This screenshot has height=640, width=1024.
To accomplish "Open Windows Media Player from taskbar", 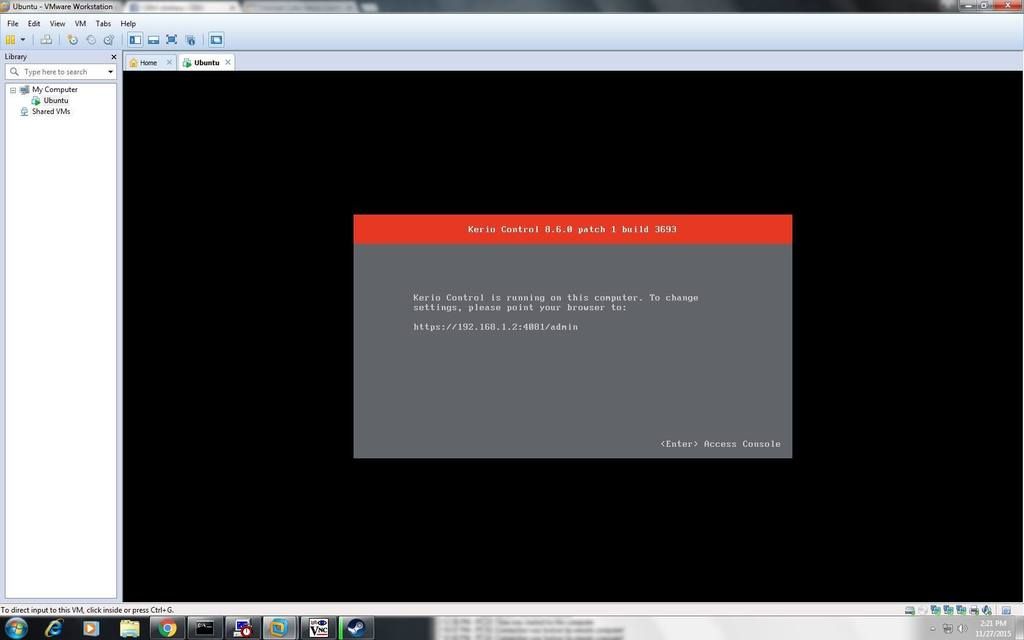I will click(x=91, y=628).
